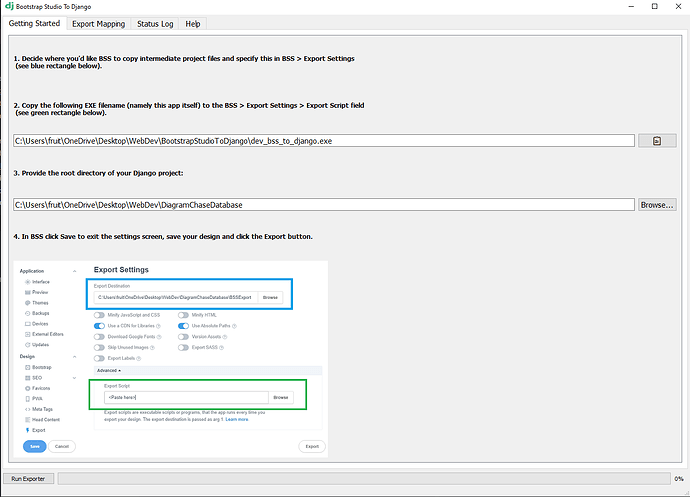Click the Head Content icon in the Design section
The image size is (690, 497).
[x=28, y=420]
